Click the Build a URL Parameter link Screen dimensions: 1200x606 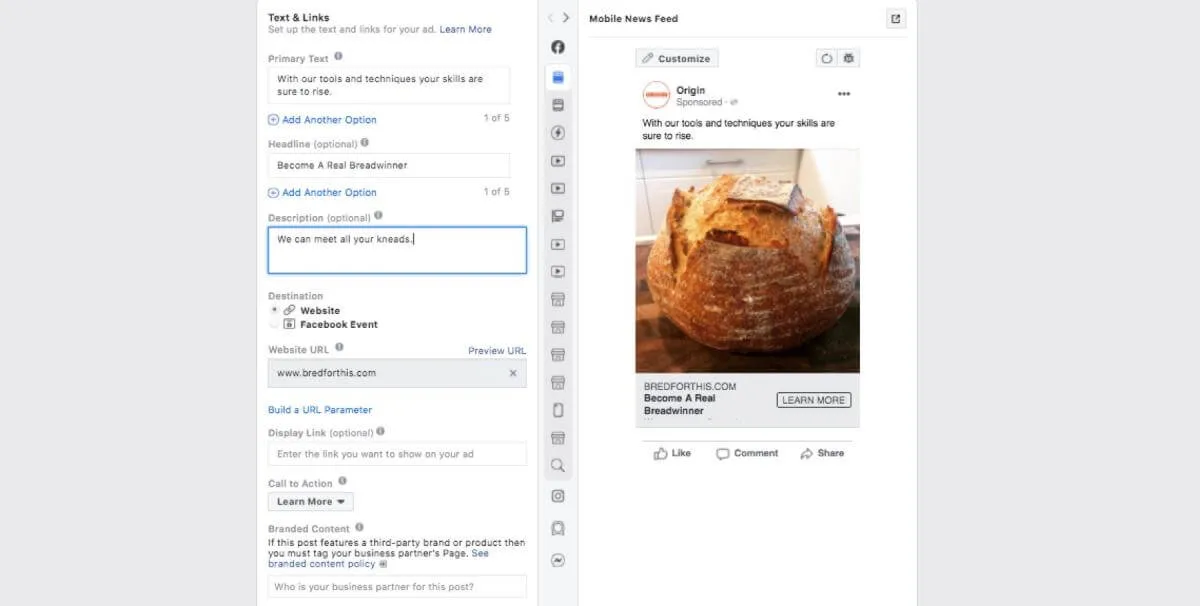(320, 410)
